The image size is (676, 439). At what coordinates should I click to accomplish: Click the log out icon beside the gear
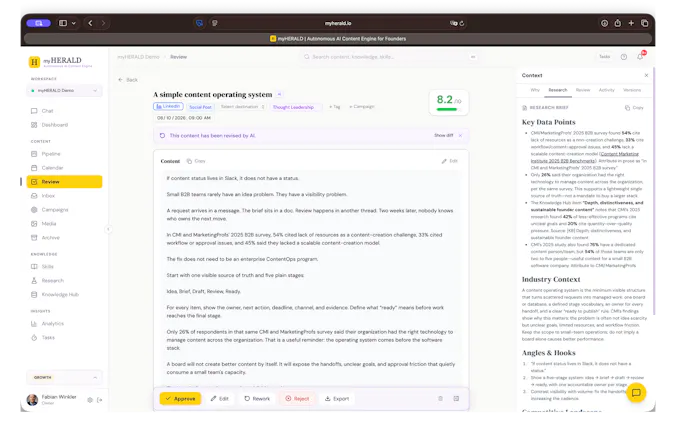click(x=100, y=400)
